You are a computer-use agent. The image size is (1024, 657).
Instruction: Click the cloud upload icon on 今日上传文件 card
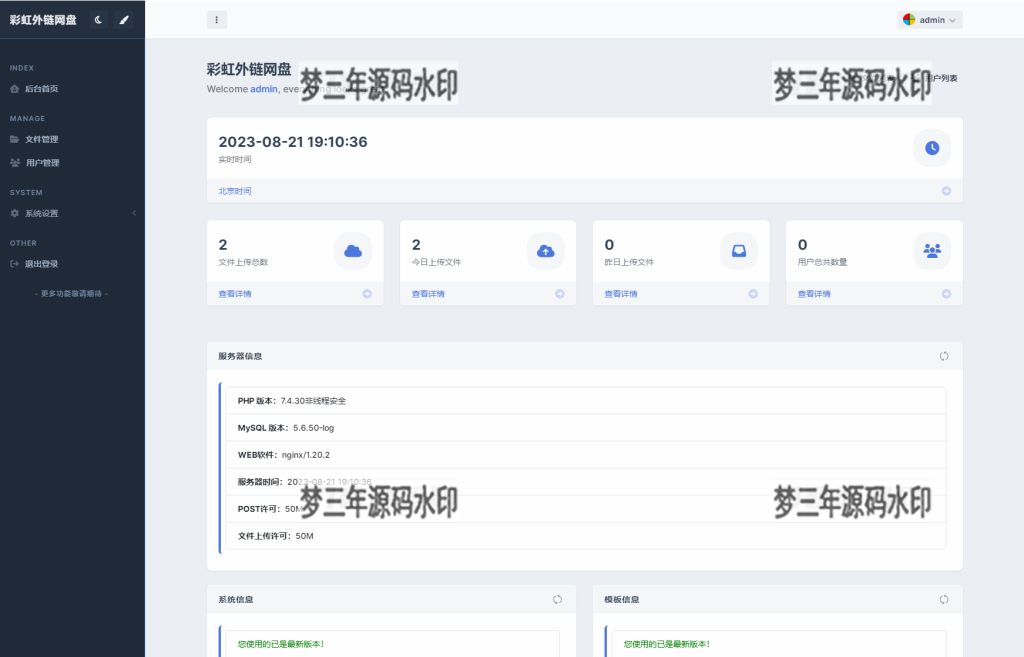coord(546,251)
